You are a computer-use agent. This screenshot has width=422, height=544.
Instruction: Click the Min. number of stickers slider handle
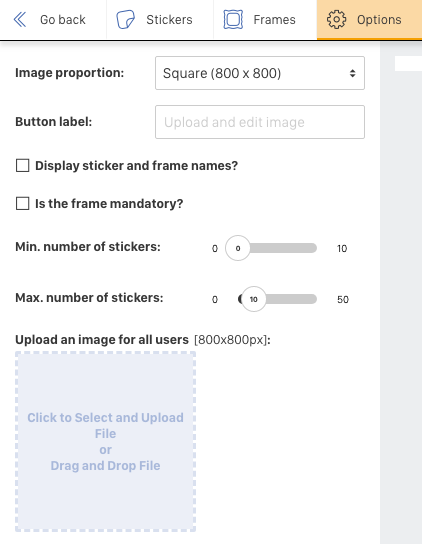pos(238,248)
